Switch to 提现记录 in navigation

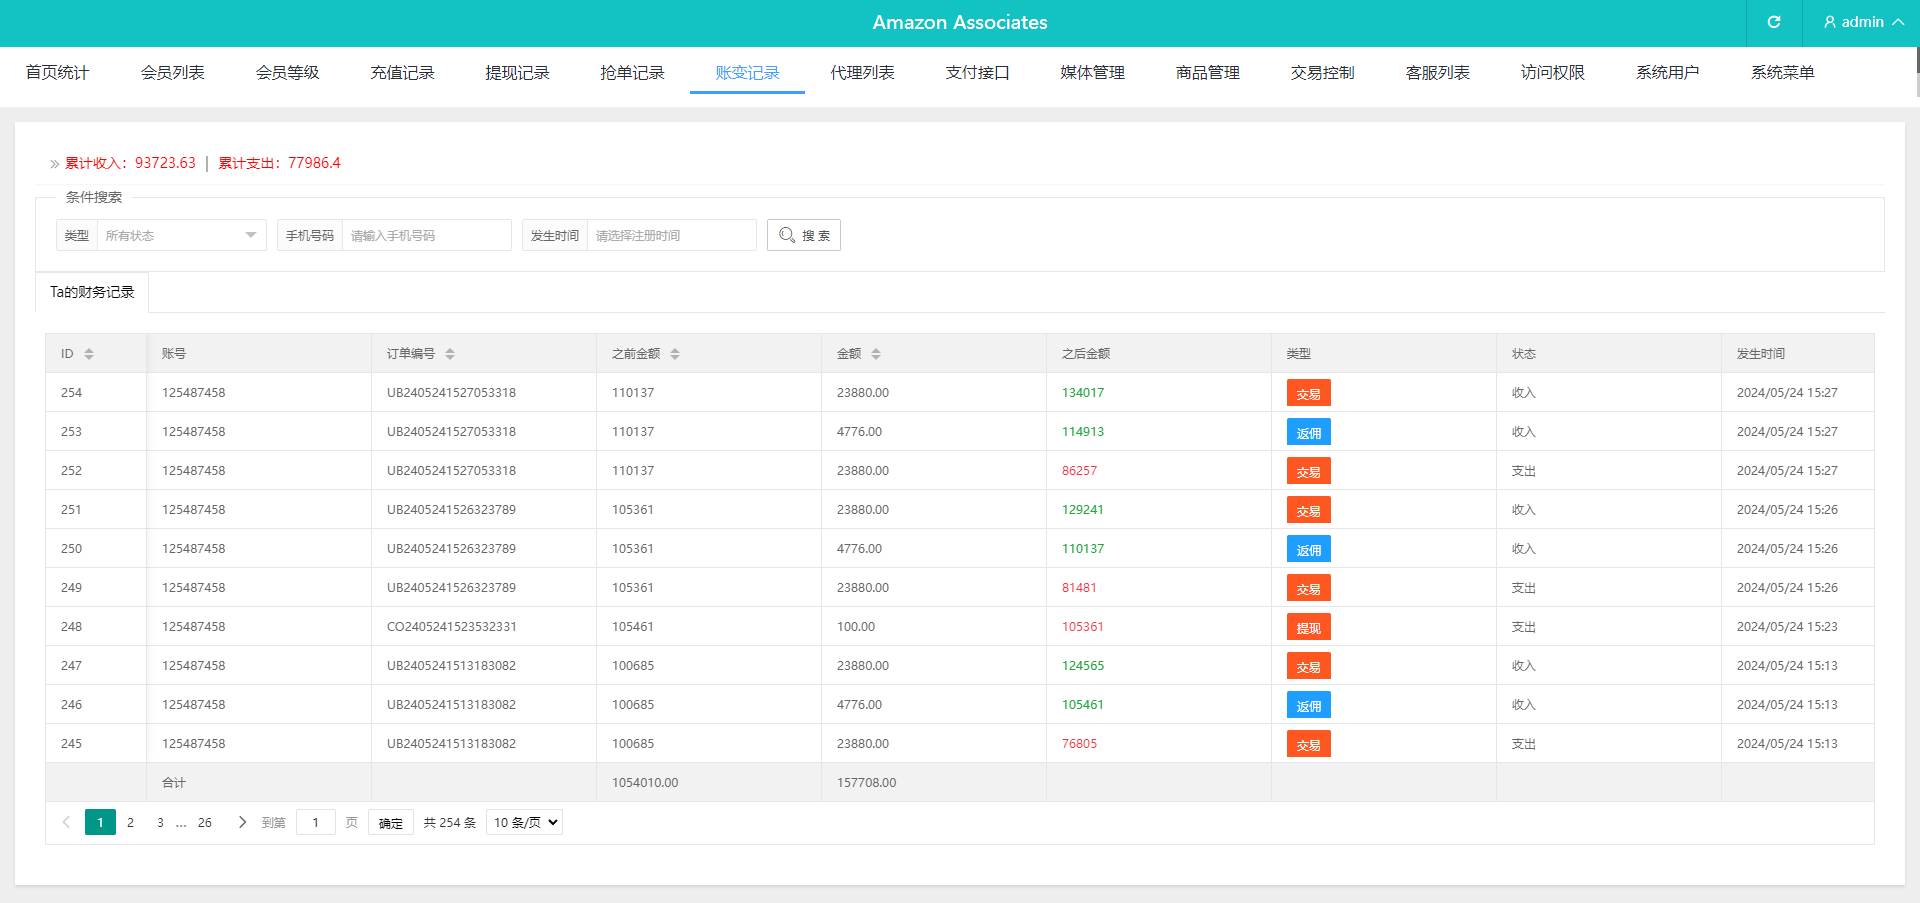coord(517,72)
